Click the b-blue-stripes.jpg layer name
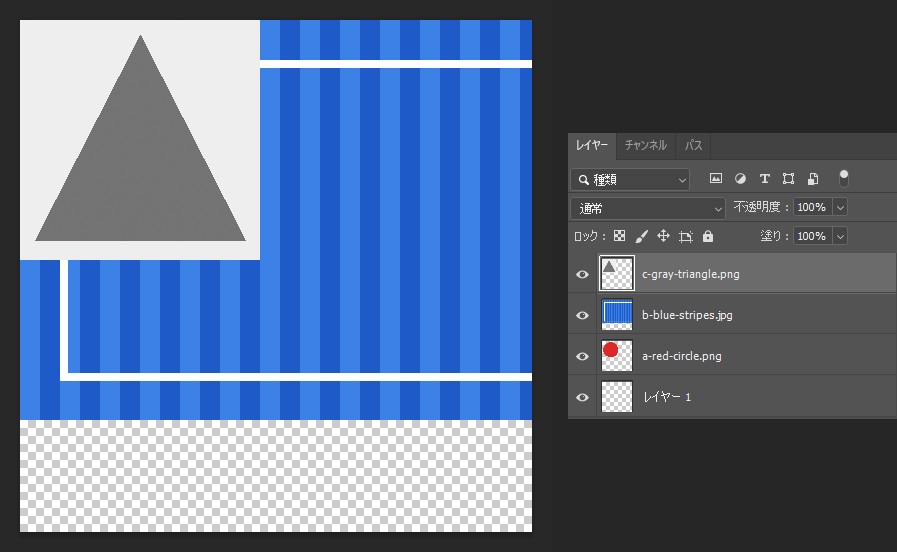This screenshot has height=552, width=897. (687, 315)
